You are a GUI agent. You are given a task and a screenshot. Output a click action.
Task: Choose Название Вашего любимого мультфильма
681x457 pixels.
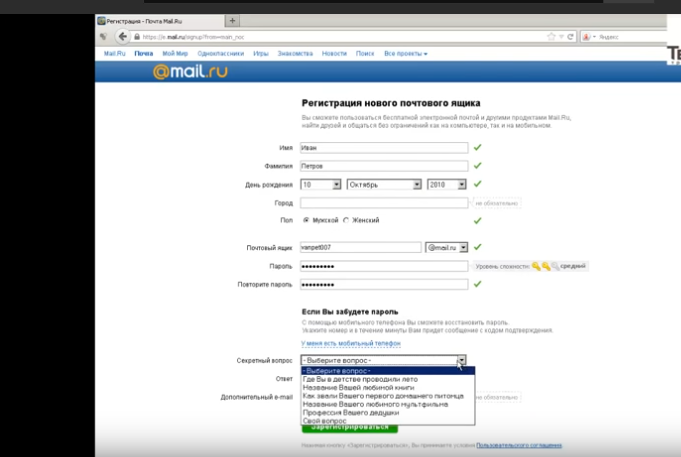[388, 404]
